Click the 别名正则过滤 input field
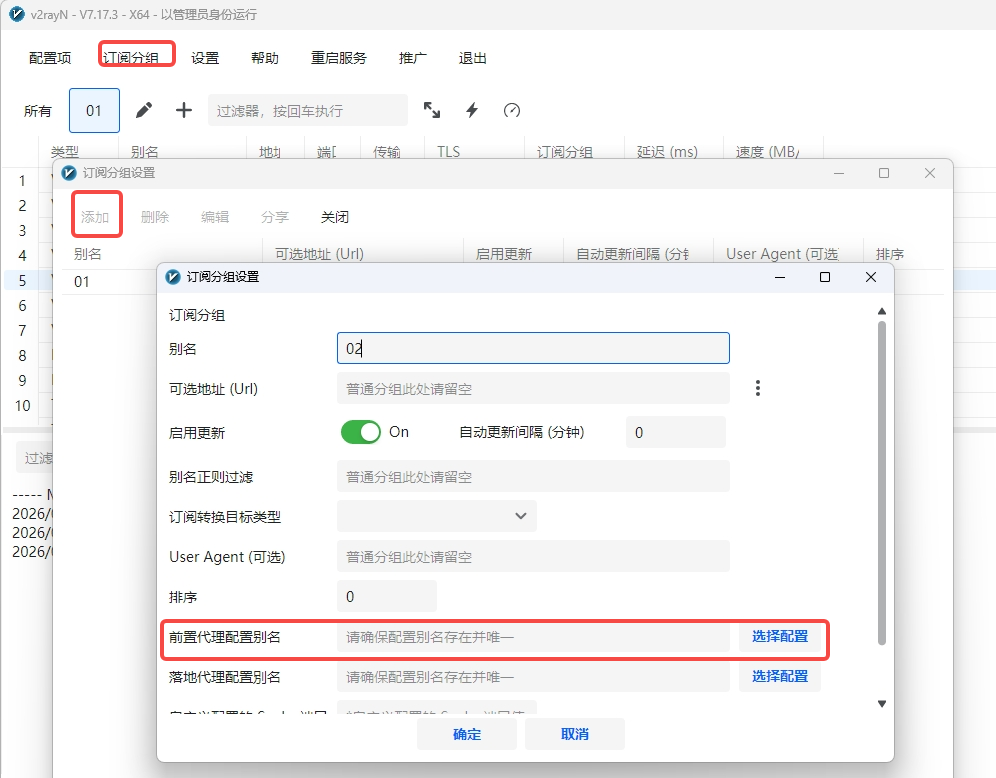Viewport: 996px width, 778px height. click(x=533, y=476)
